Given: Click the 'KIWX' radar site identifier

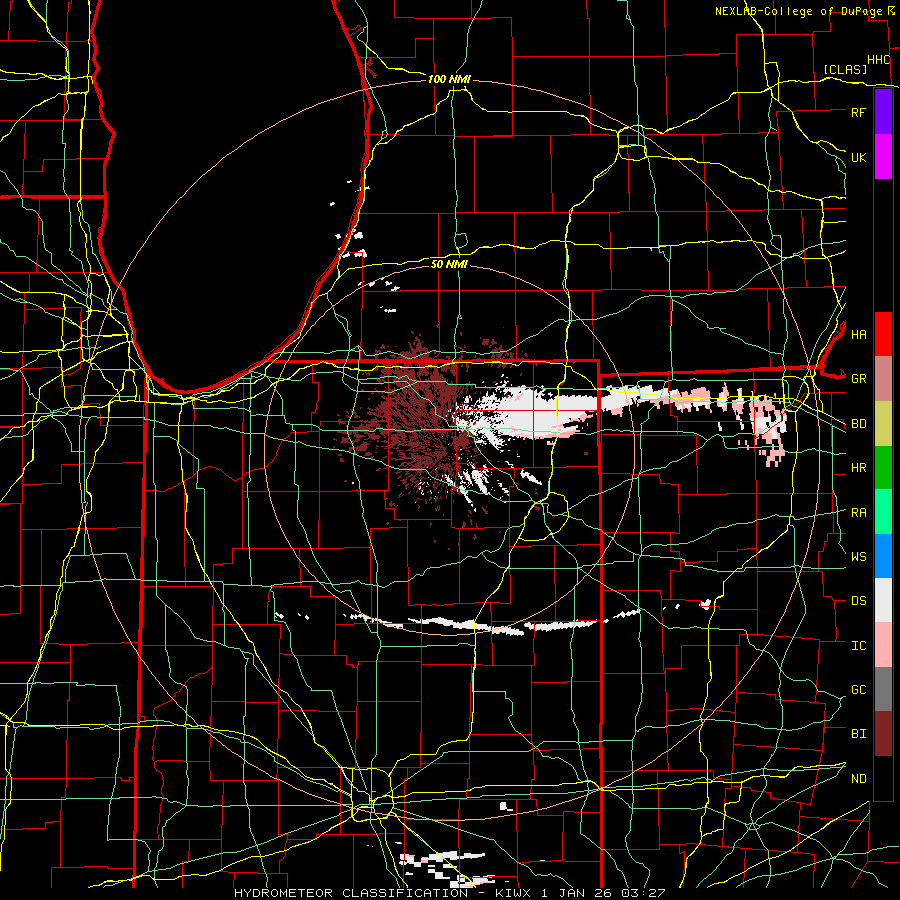Looking at the screenshot, I should pos(514,893).
